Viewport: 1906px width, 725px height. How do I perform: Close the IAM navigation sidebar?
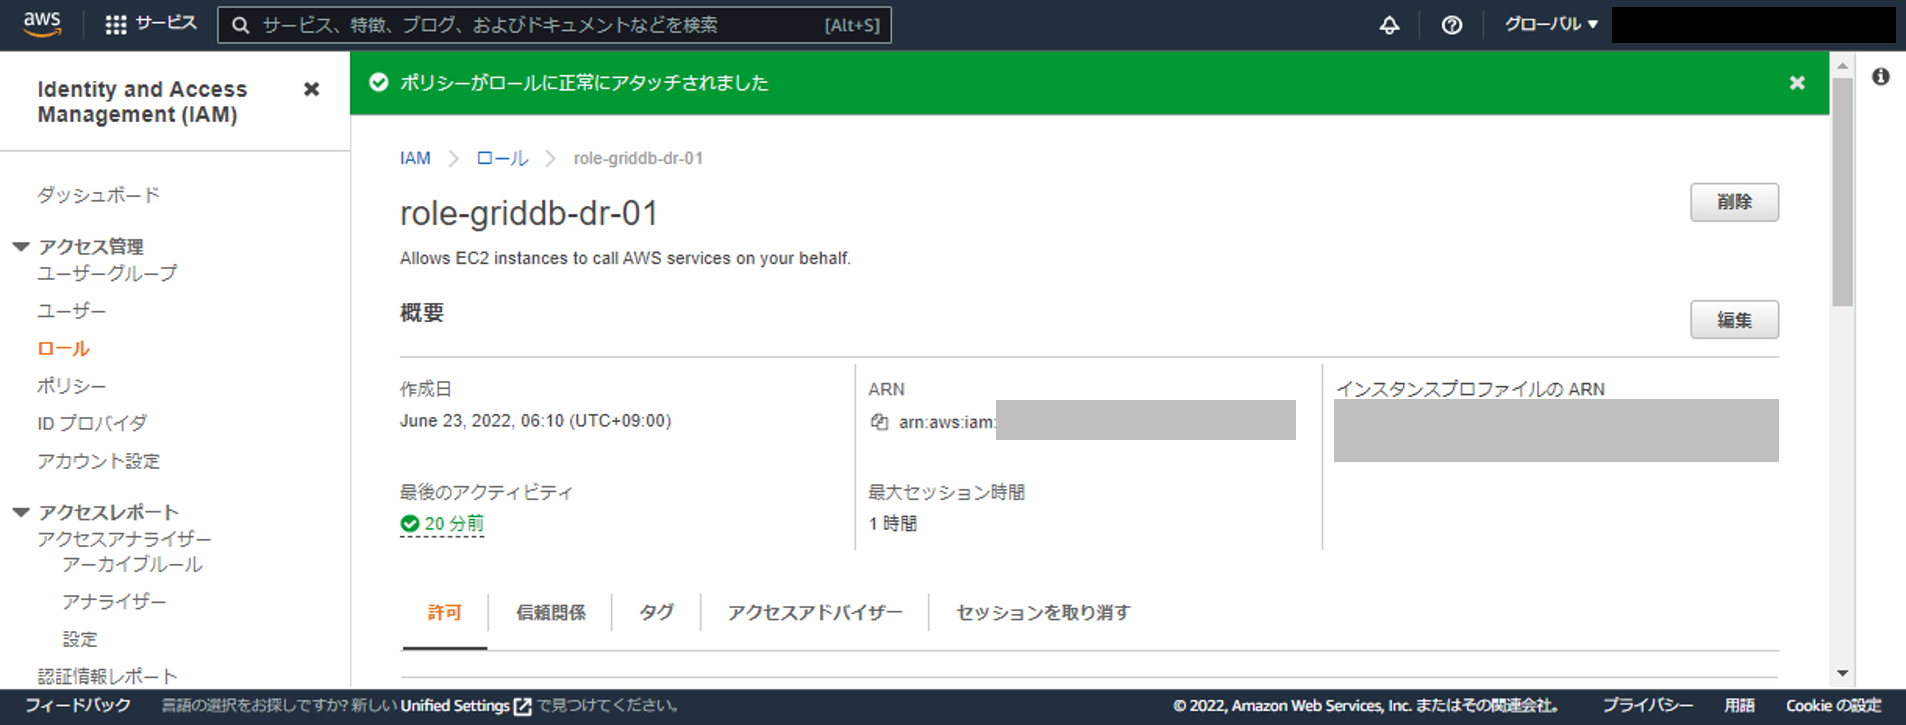coord(311,90)
